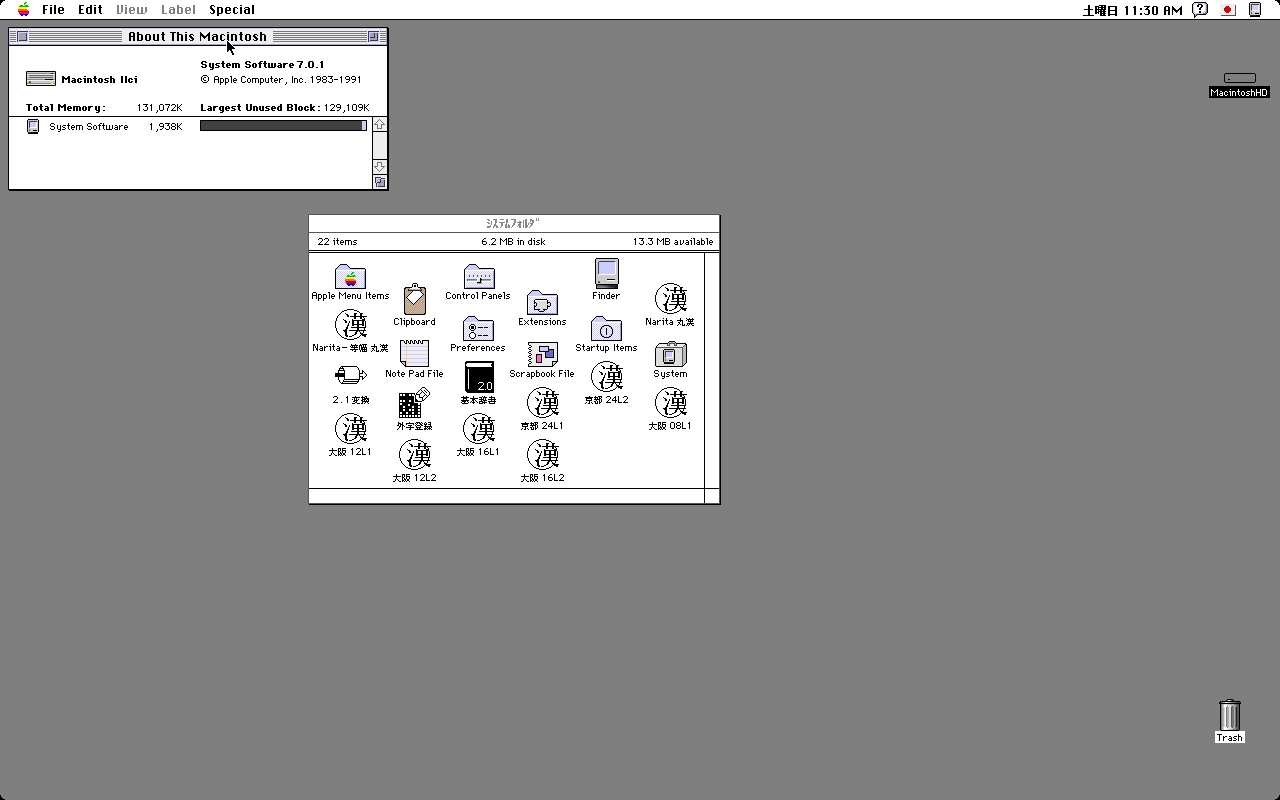Click the '13.3 MB available' text
This screenshot has height=800, width=1280.
click(673, 241)
